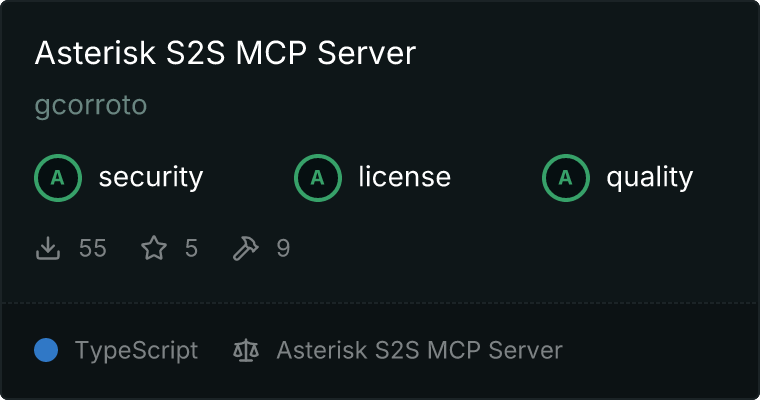Click the quality grade A badge
The height and width of the screenshot is (400, 760).
[x=566, y=178]
